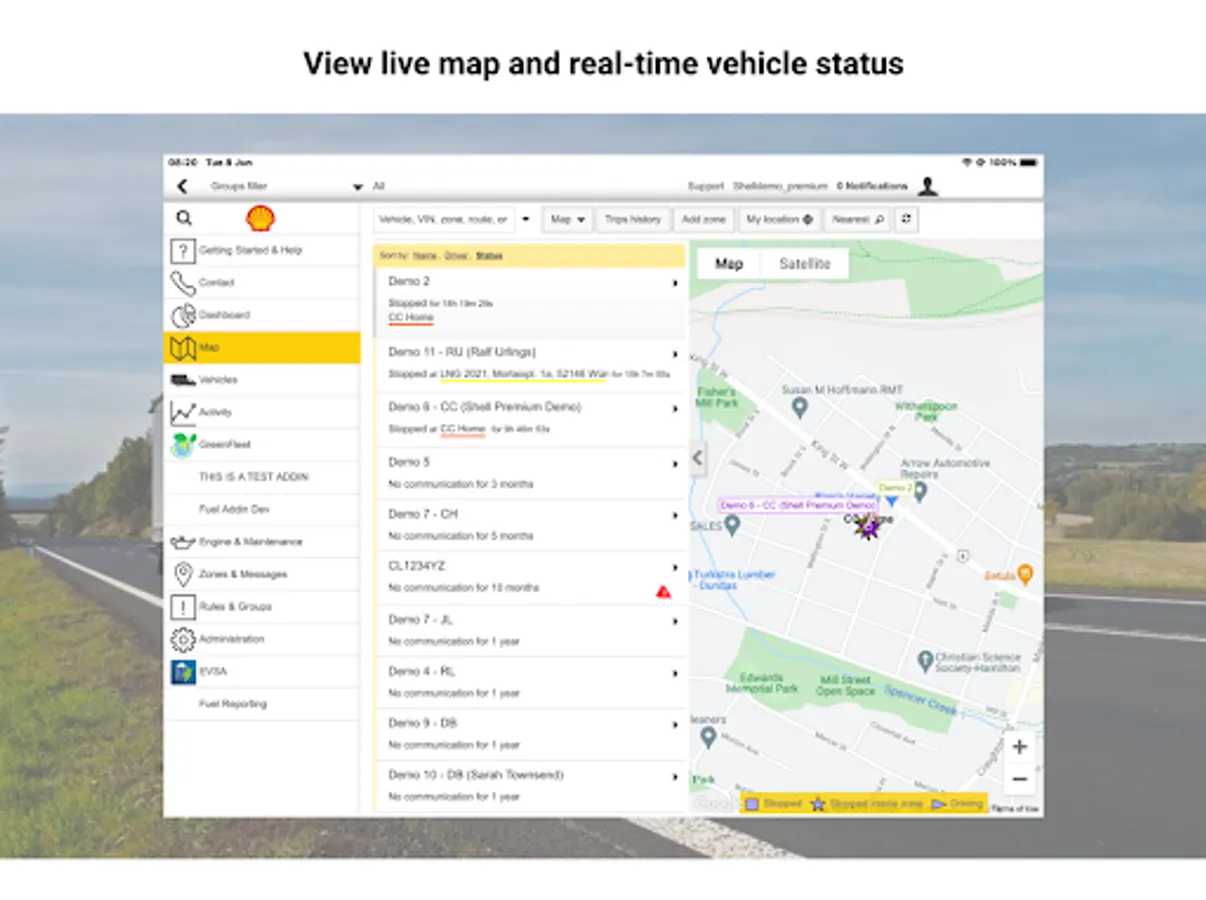Zoom in with the map plus button
Viewport: 1206px width, 900px height.
click(x=1019, y=747)
